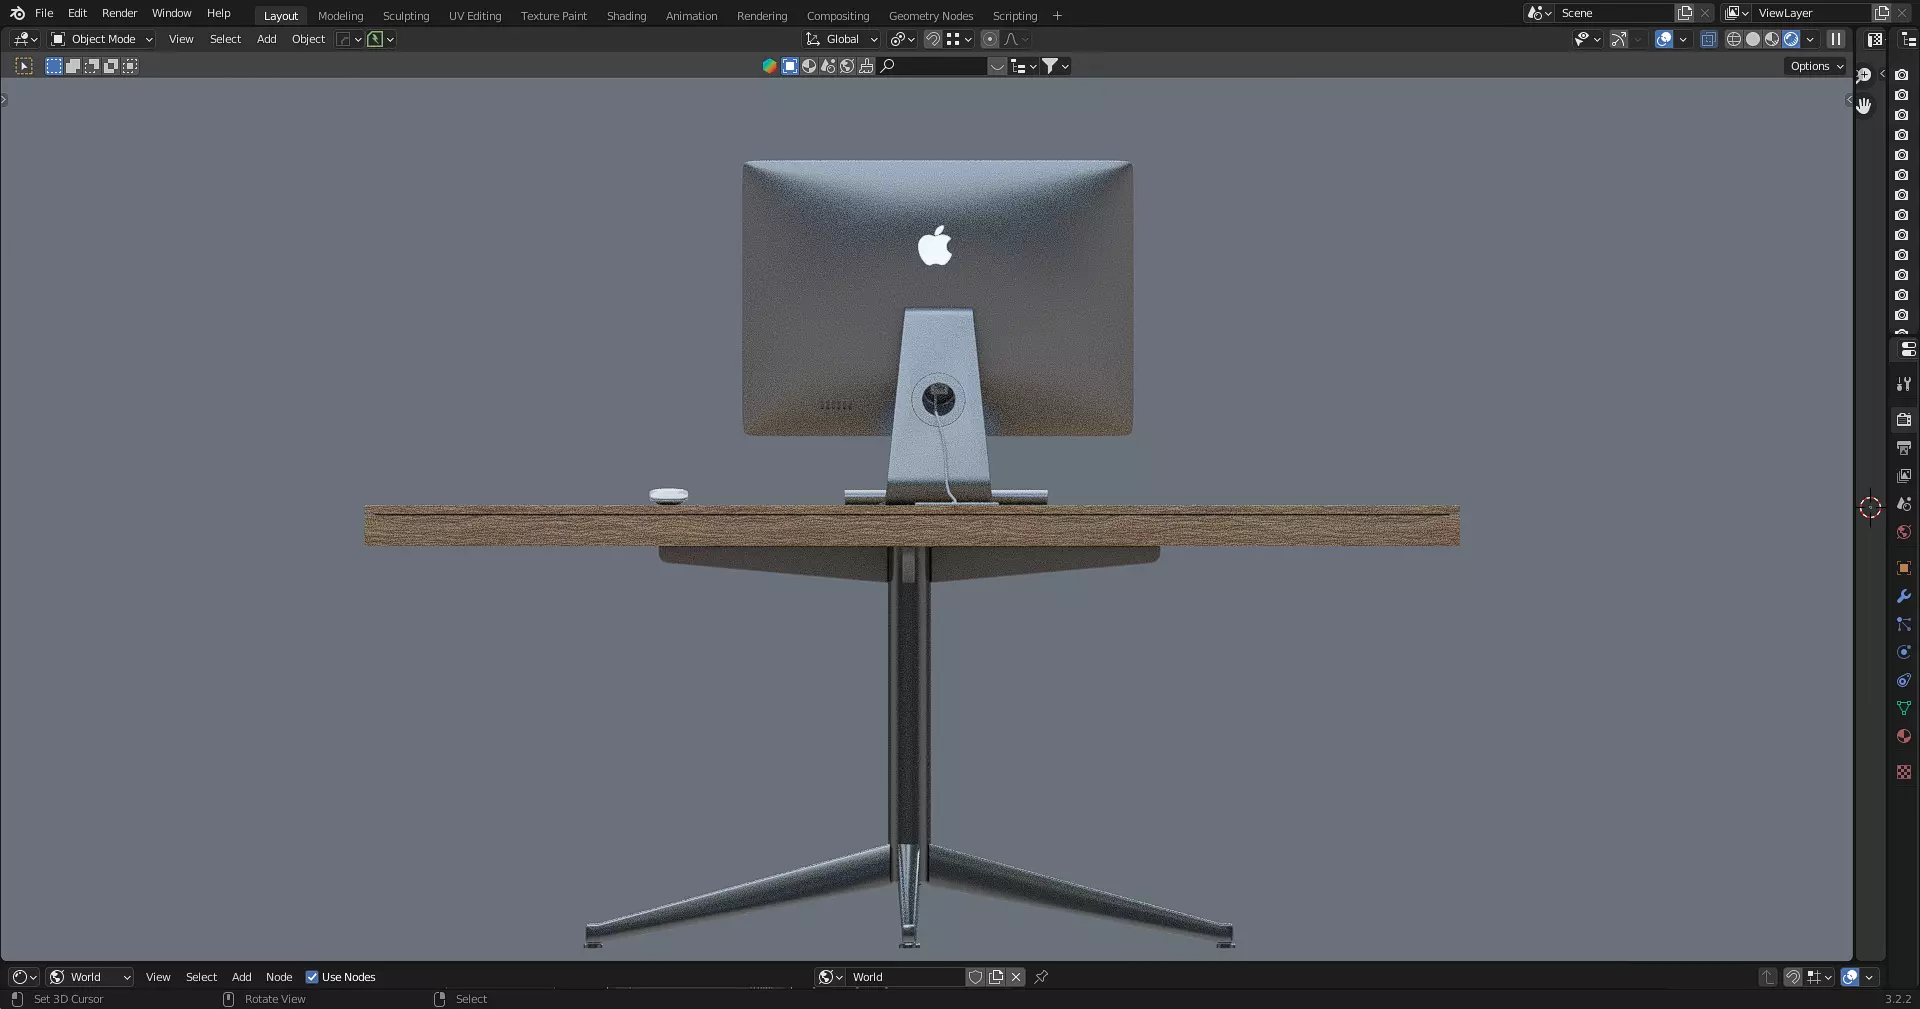This screenshot has height=1009, width=1920.
Task: Choose intersect selection mode icon
Action: pyautogui.click(x=130, y=66)
